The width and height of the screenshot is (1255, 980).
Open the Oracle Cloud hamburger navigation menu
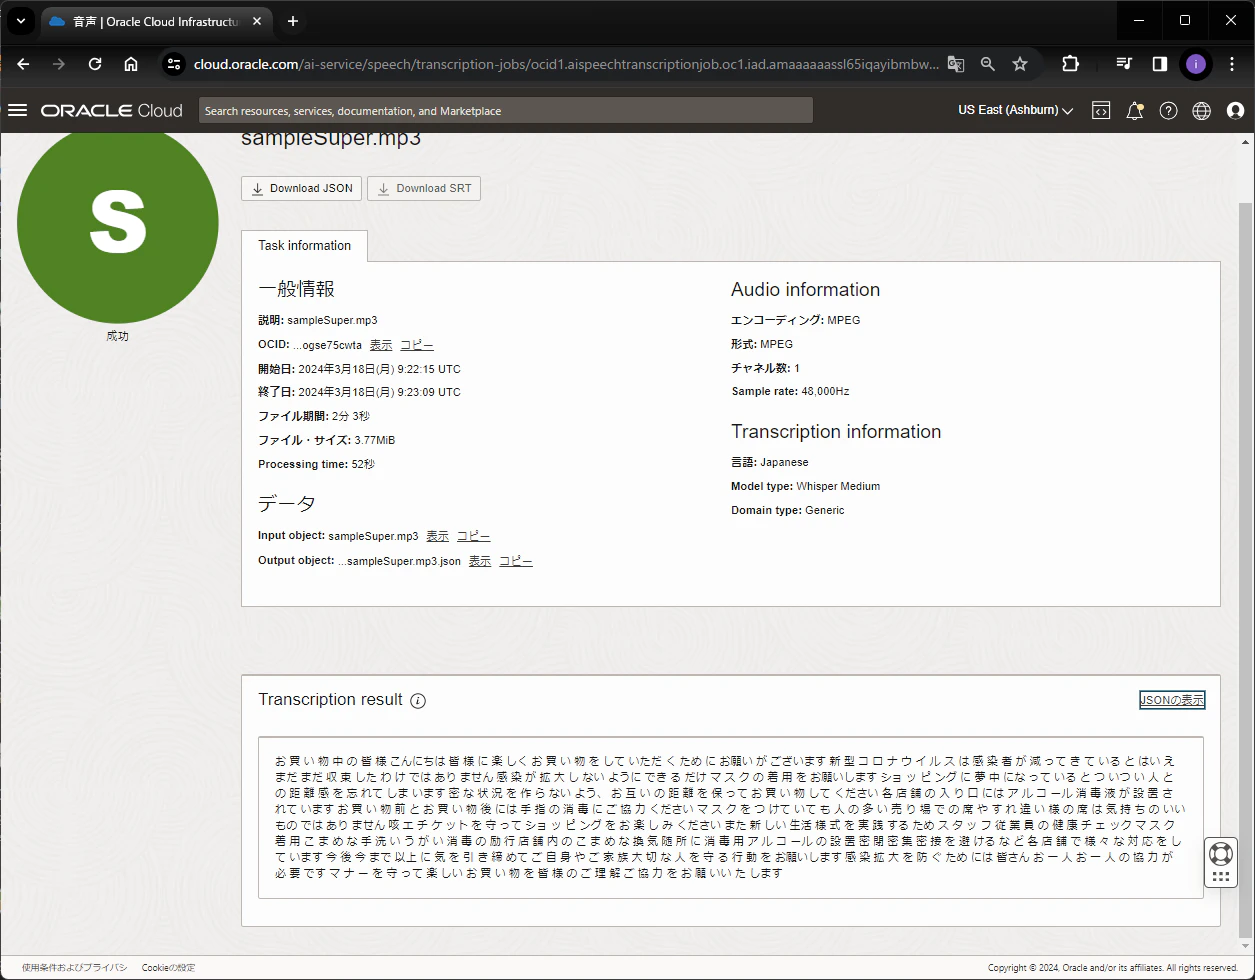[17, 110]
